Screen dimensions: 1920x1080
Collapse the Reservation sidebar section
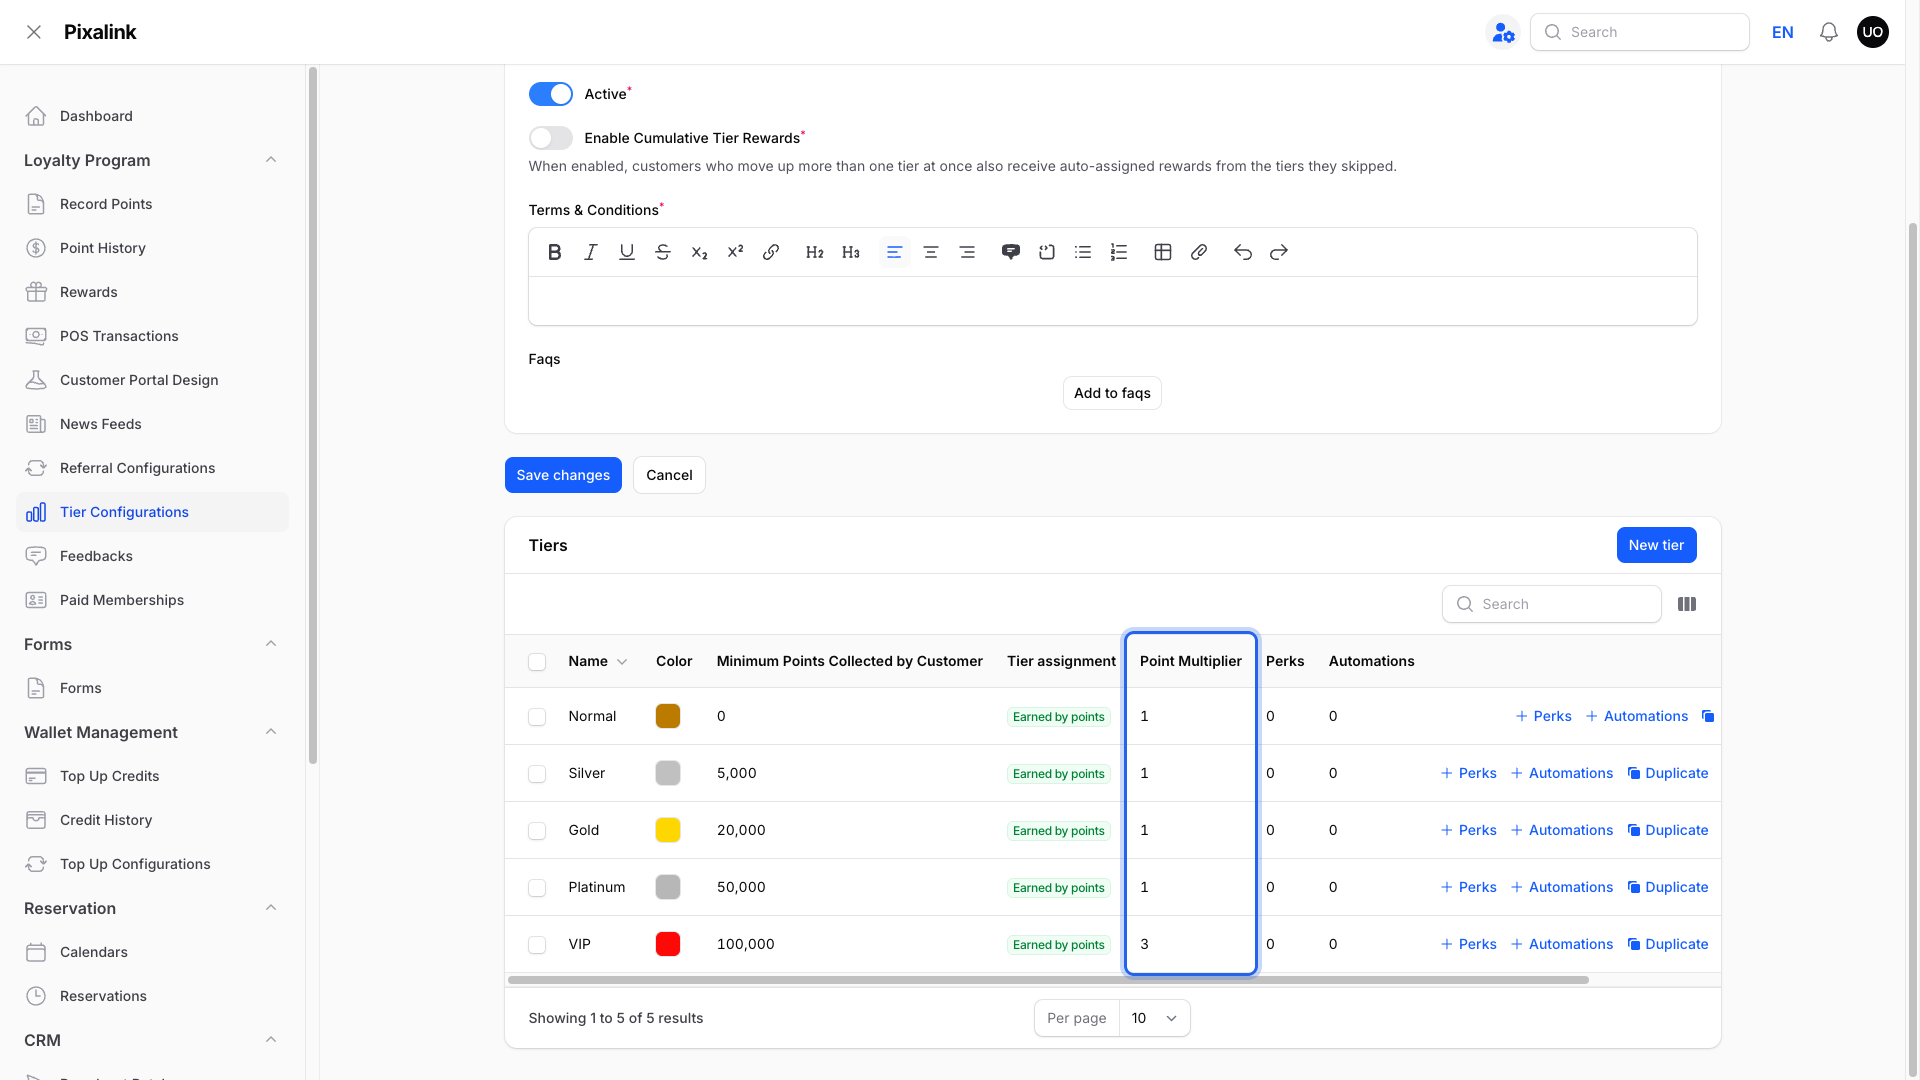pyautogui.click(x=271, y=908)
